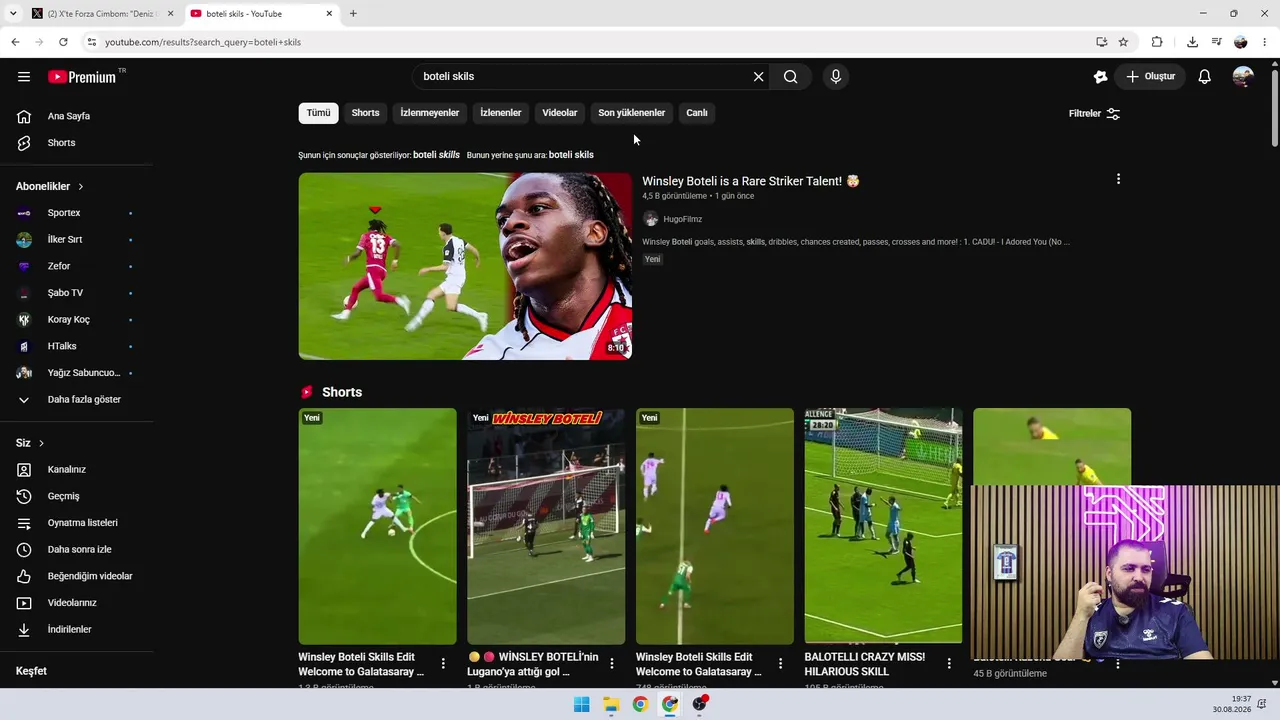The image size is (1280, 720).
Task: Select the Son yüklenenler filter chip
Action: coord(632,113)
